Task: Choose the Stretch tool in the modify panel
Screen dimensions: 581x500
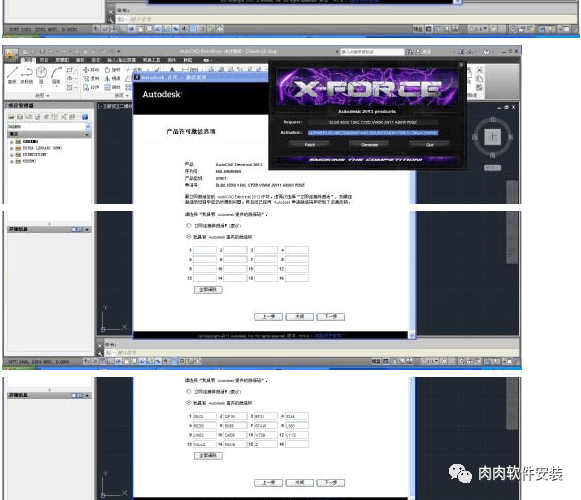Action: click(91, 87)
